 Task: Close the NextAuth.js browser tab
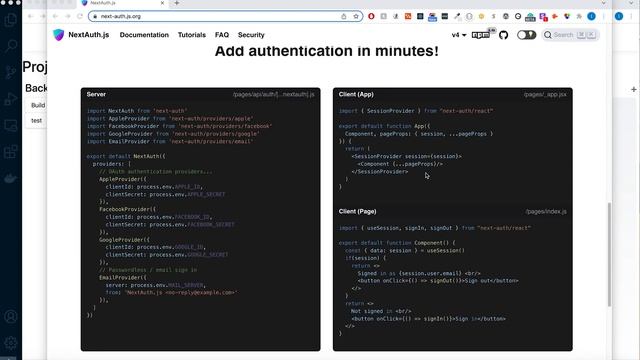pyautogui.click(x=162, y=3)
